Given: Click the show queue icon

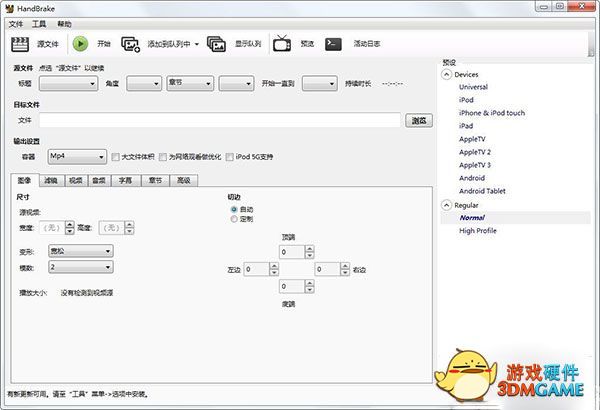Looking at the screenshot, I should (x=216, y=44).
